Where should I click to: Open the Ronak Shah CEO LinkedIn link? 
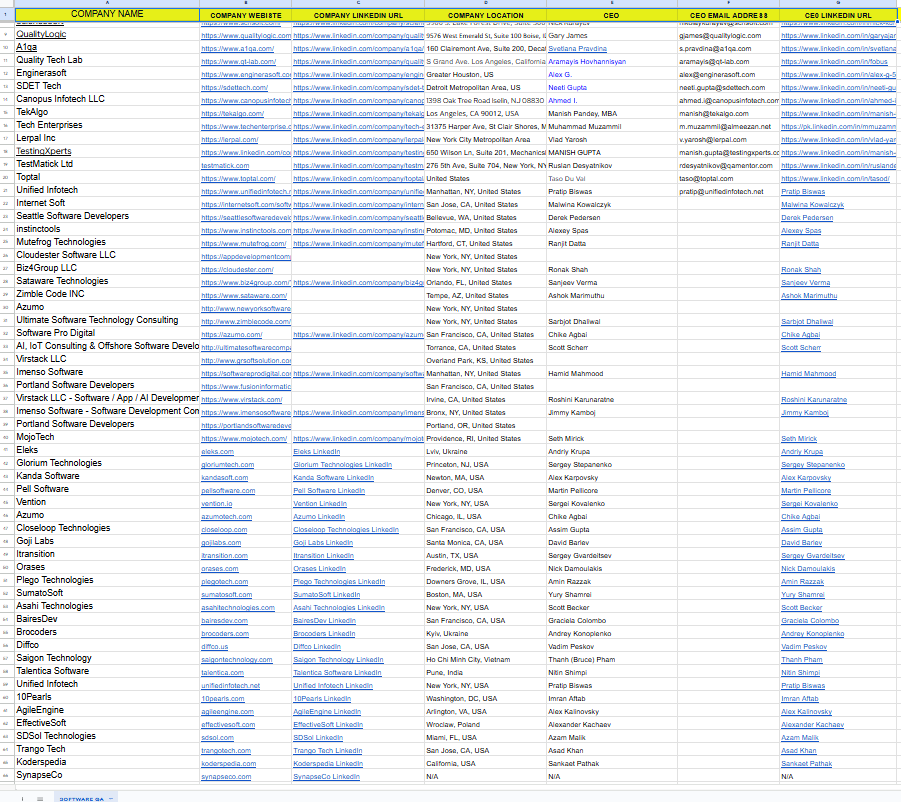tap(801, 269)
